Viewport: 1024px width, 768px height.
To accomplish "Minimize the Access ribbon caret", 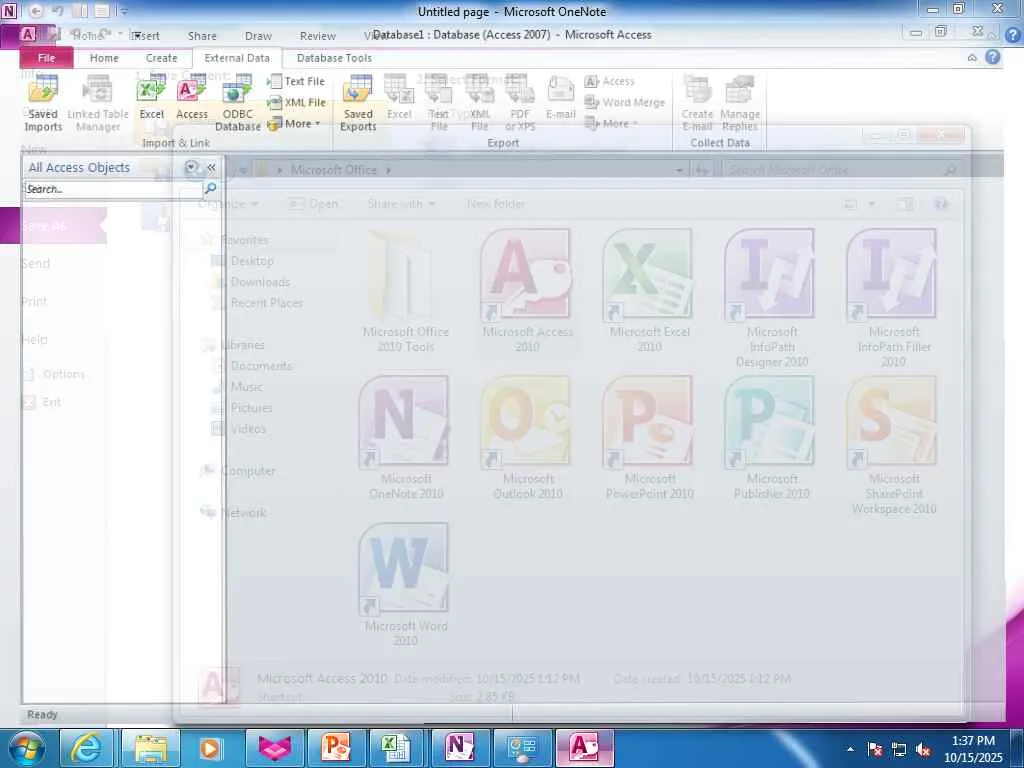I will tap(972, 58).
